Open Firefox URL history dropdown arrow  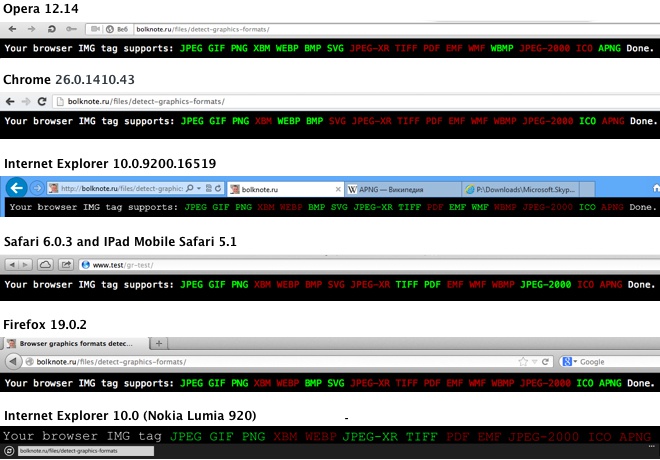[535, 362]
